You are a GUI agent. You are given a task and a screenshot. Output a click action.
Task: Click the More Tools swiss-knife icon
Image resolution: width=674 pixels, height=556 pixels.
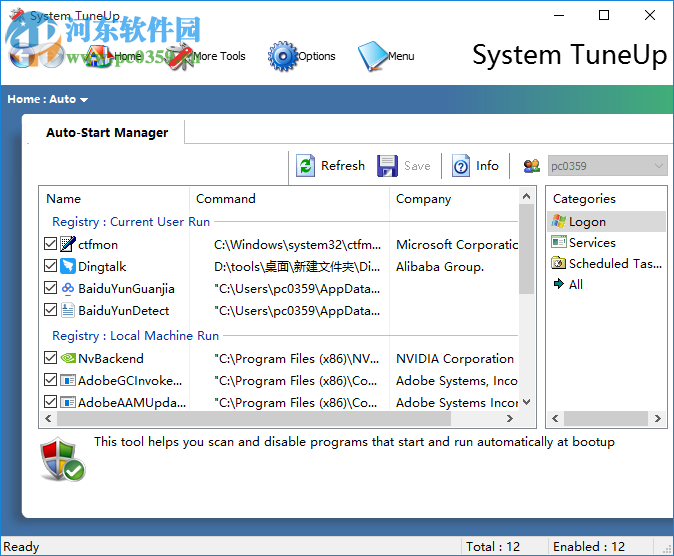[x=180, y=56]
